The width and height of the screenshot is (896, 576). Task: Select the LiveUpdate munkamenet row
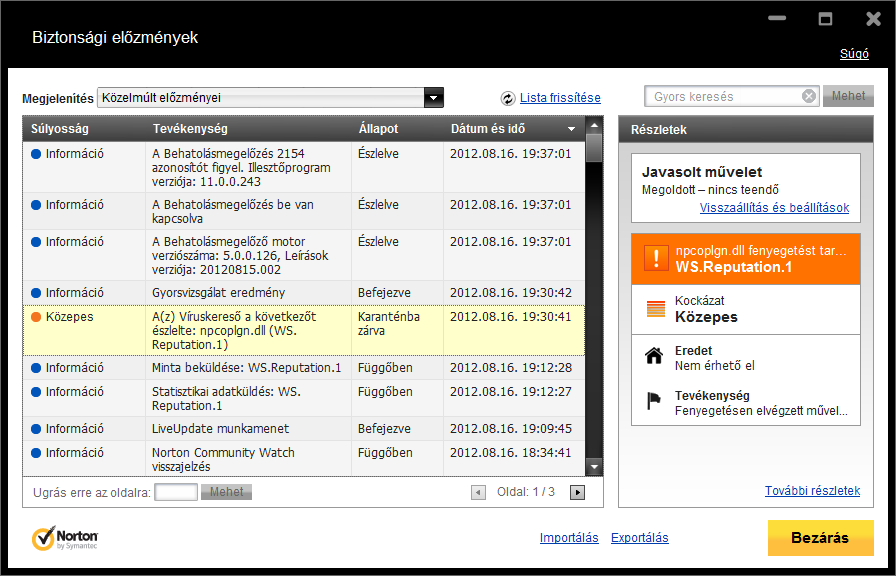click(304, 429)
